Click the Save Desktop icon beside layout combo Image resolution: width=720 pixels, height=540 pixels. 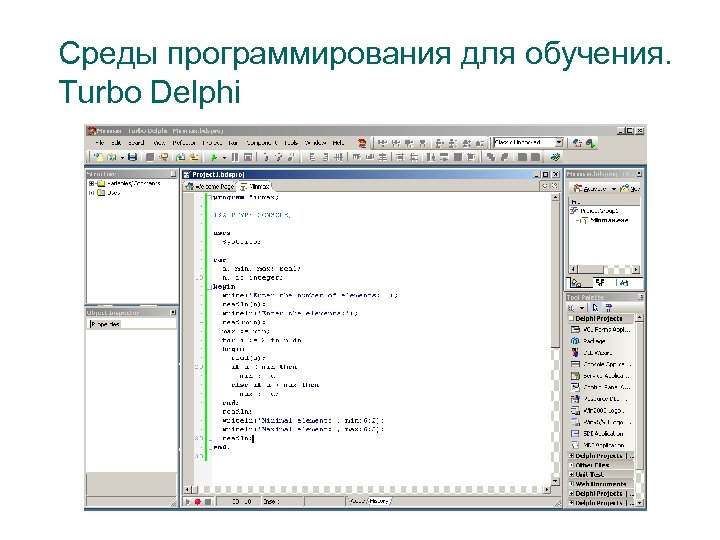tap(577, 143)
